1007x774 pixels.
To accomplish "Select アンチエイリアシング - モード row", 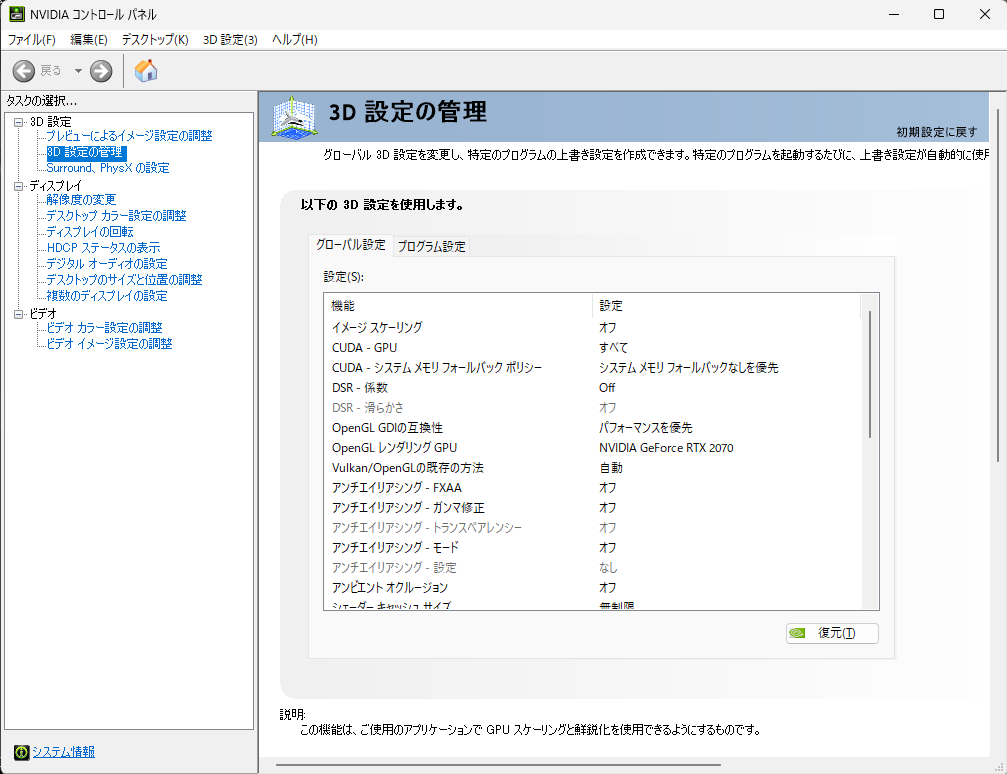I will pyautogui.click(x=591, y=547).
